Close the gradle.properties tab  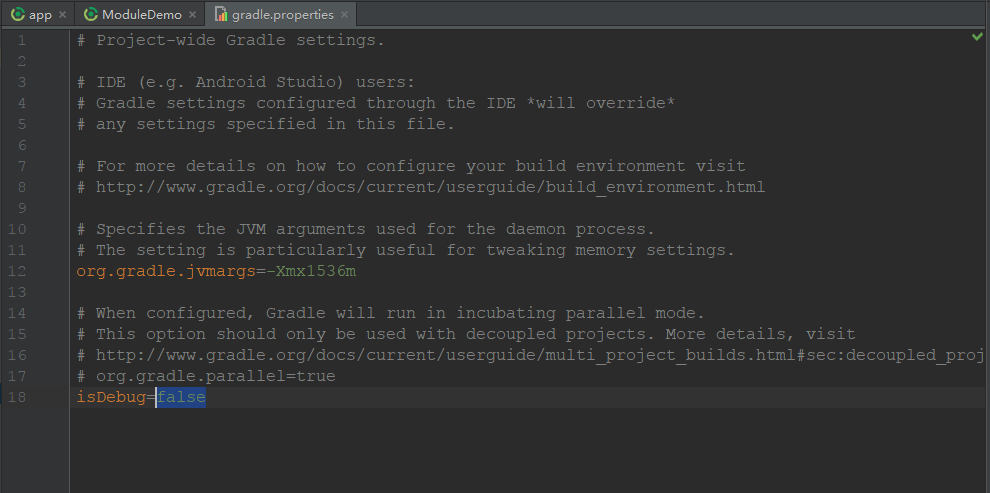tap(345, 15)
